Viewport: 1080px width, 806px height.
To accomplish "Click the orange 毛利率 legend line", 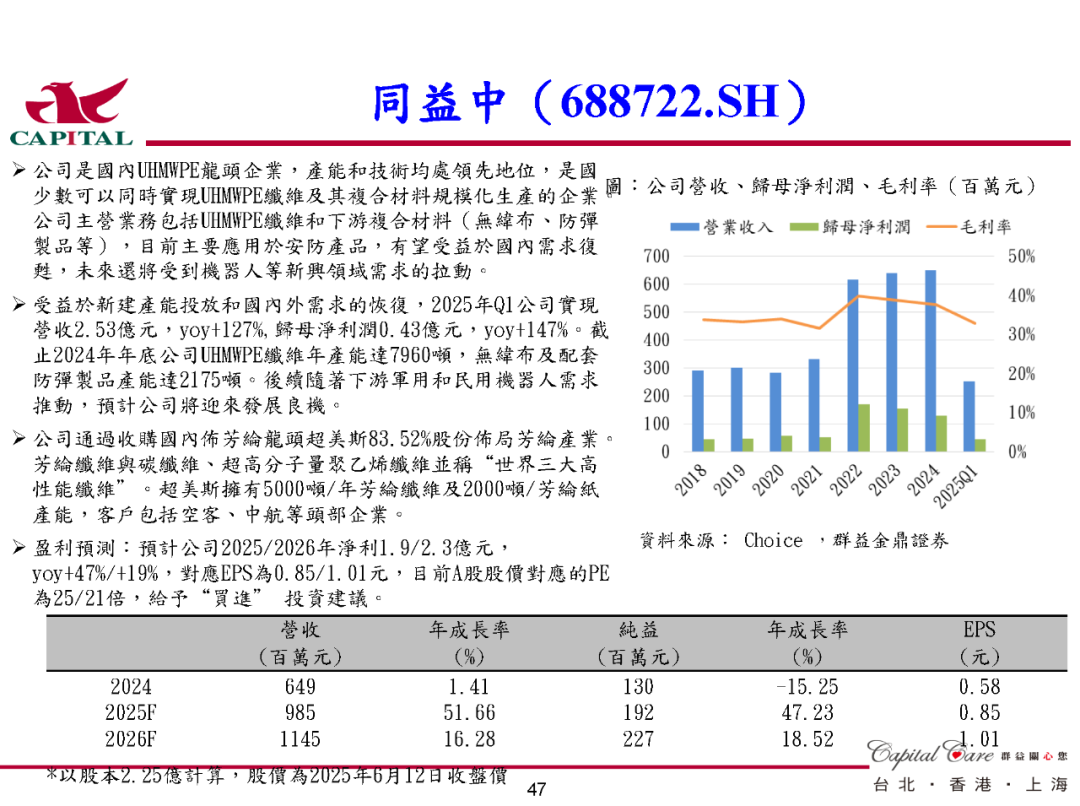I will tap(942, 227).
